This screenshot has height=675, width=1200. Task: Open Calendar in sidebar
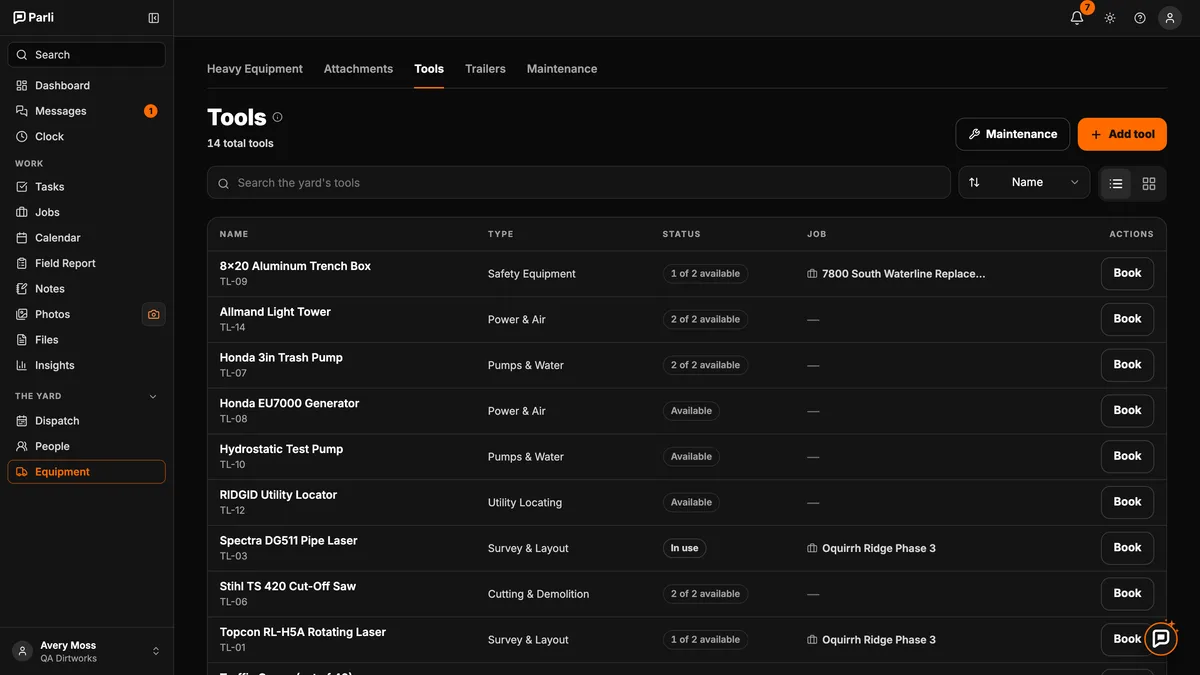(87, 238)
